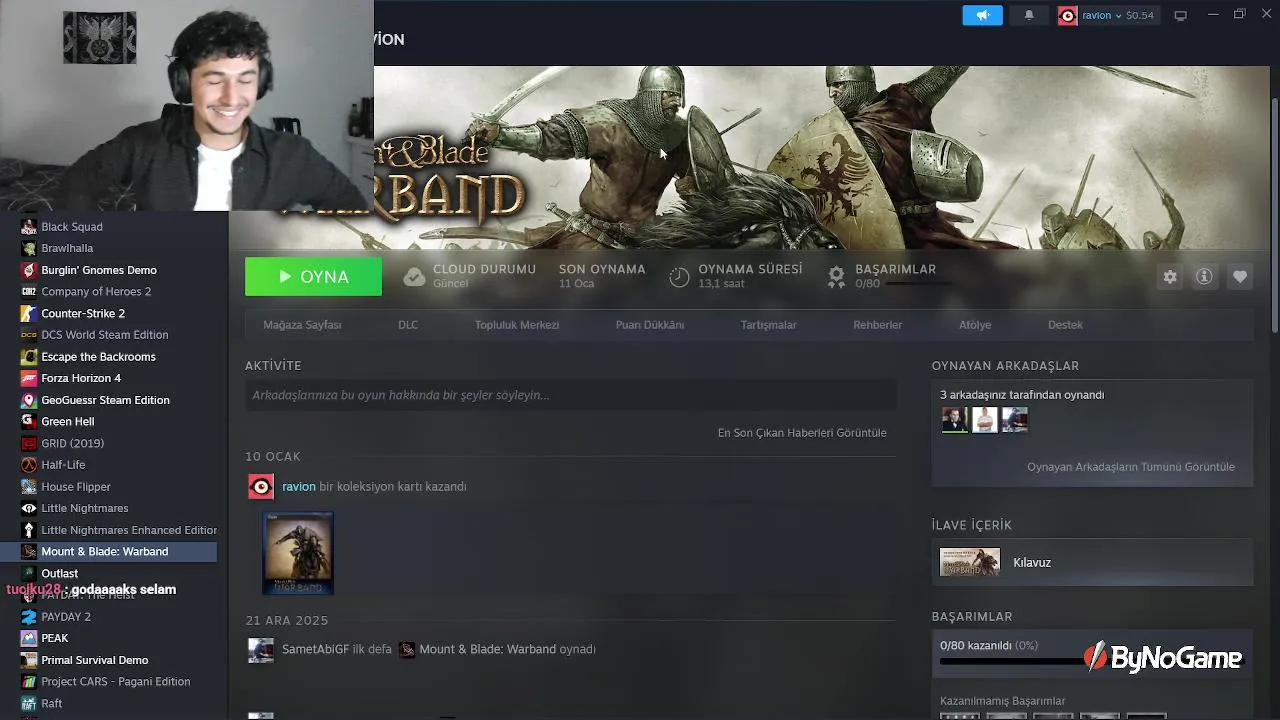Select Little Nightmares Enhanced Edition entry
Viewport: 1280px width, 720px height.
[108, 530]
